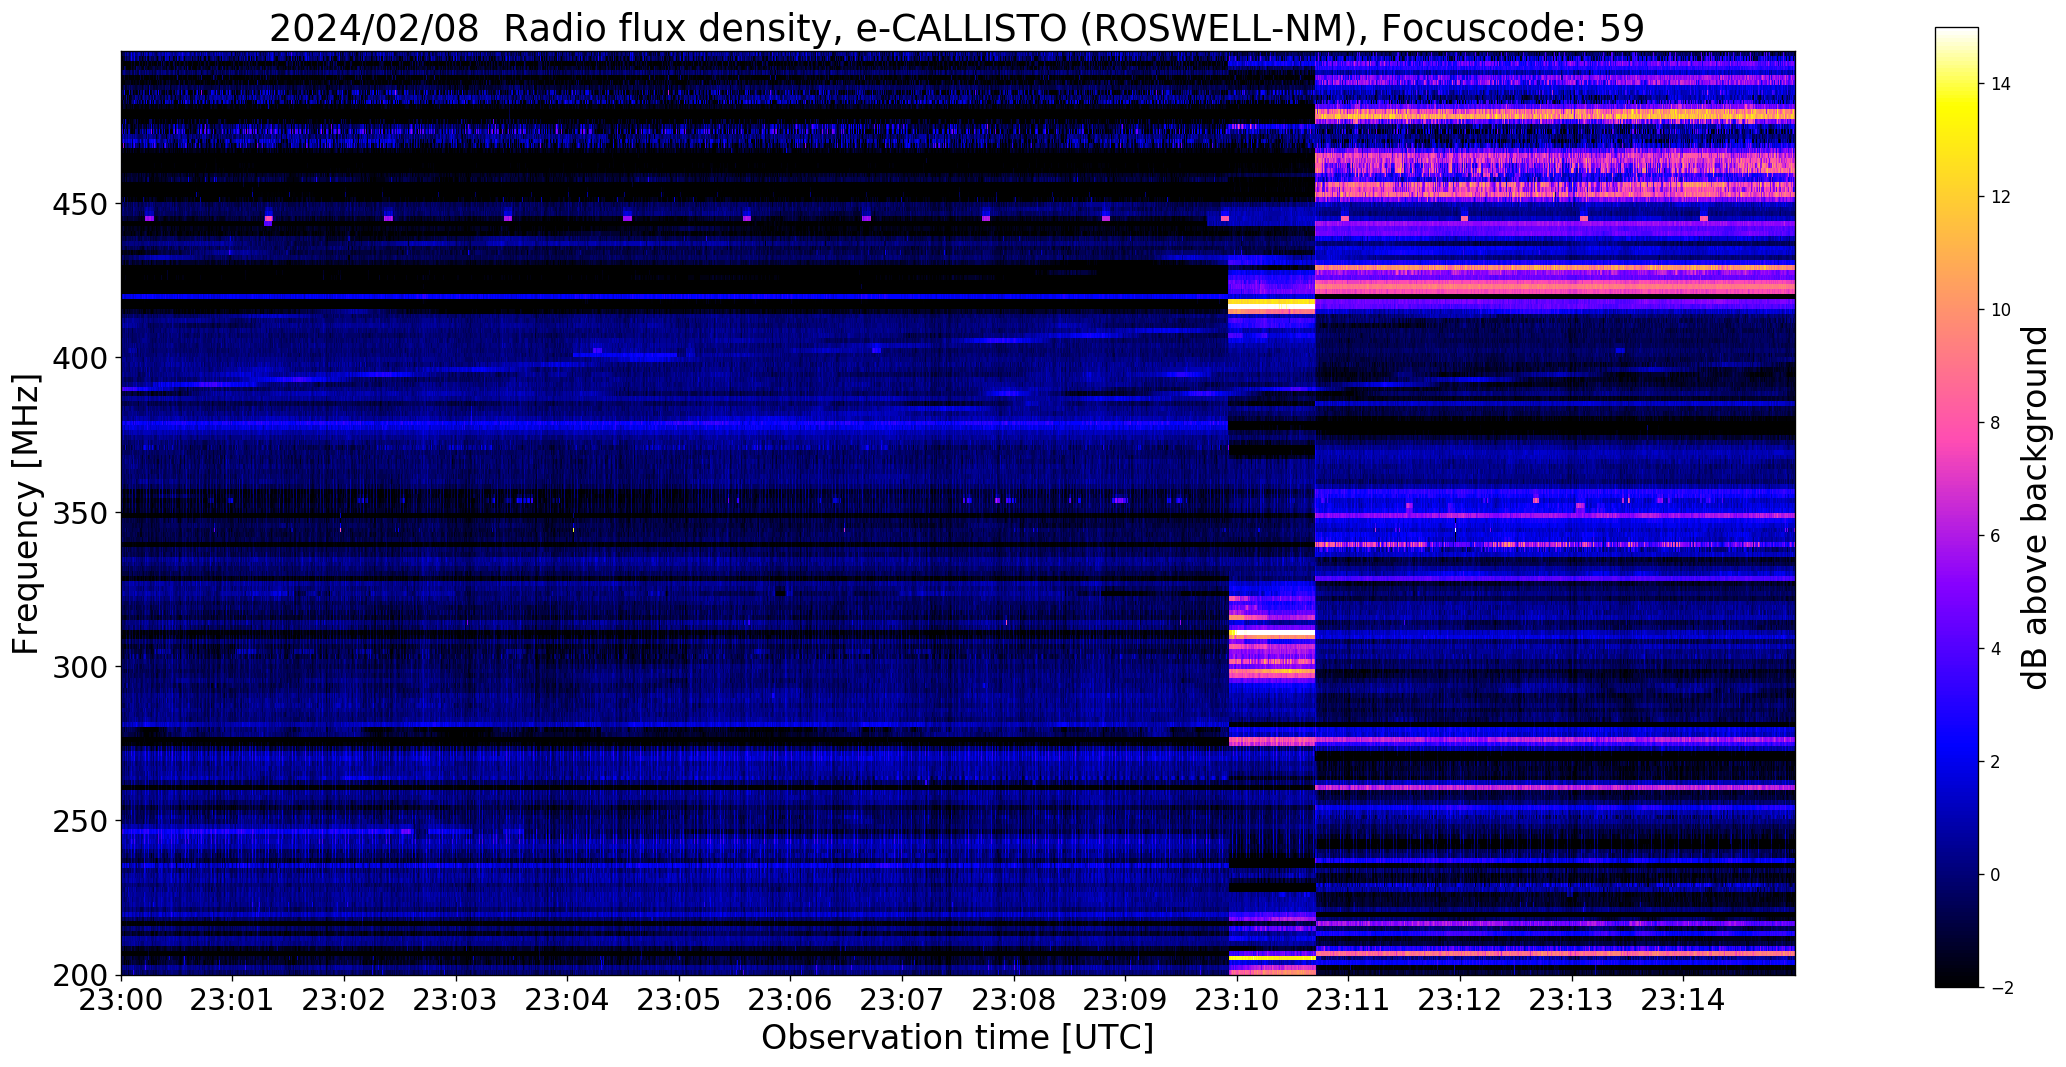Click the 450 MHz frequency tick label

point(80,204)
